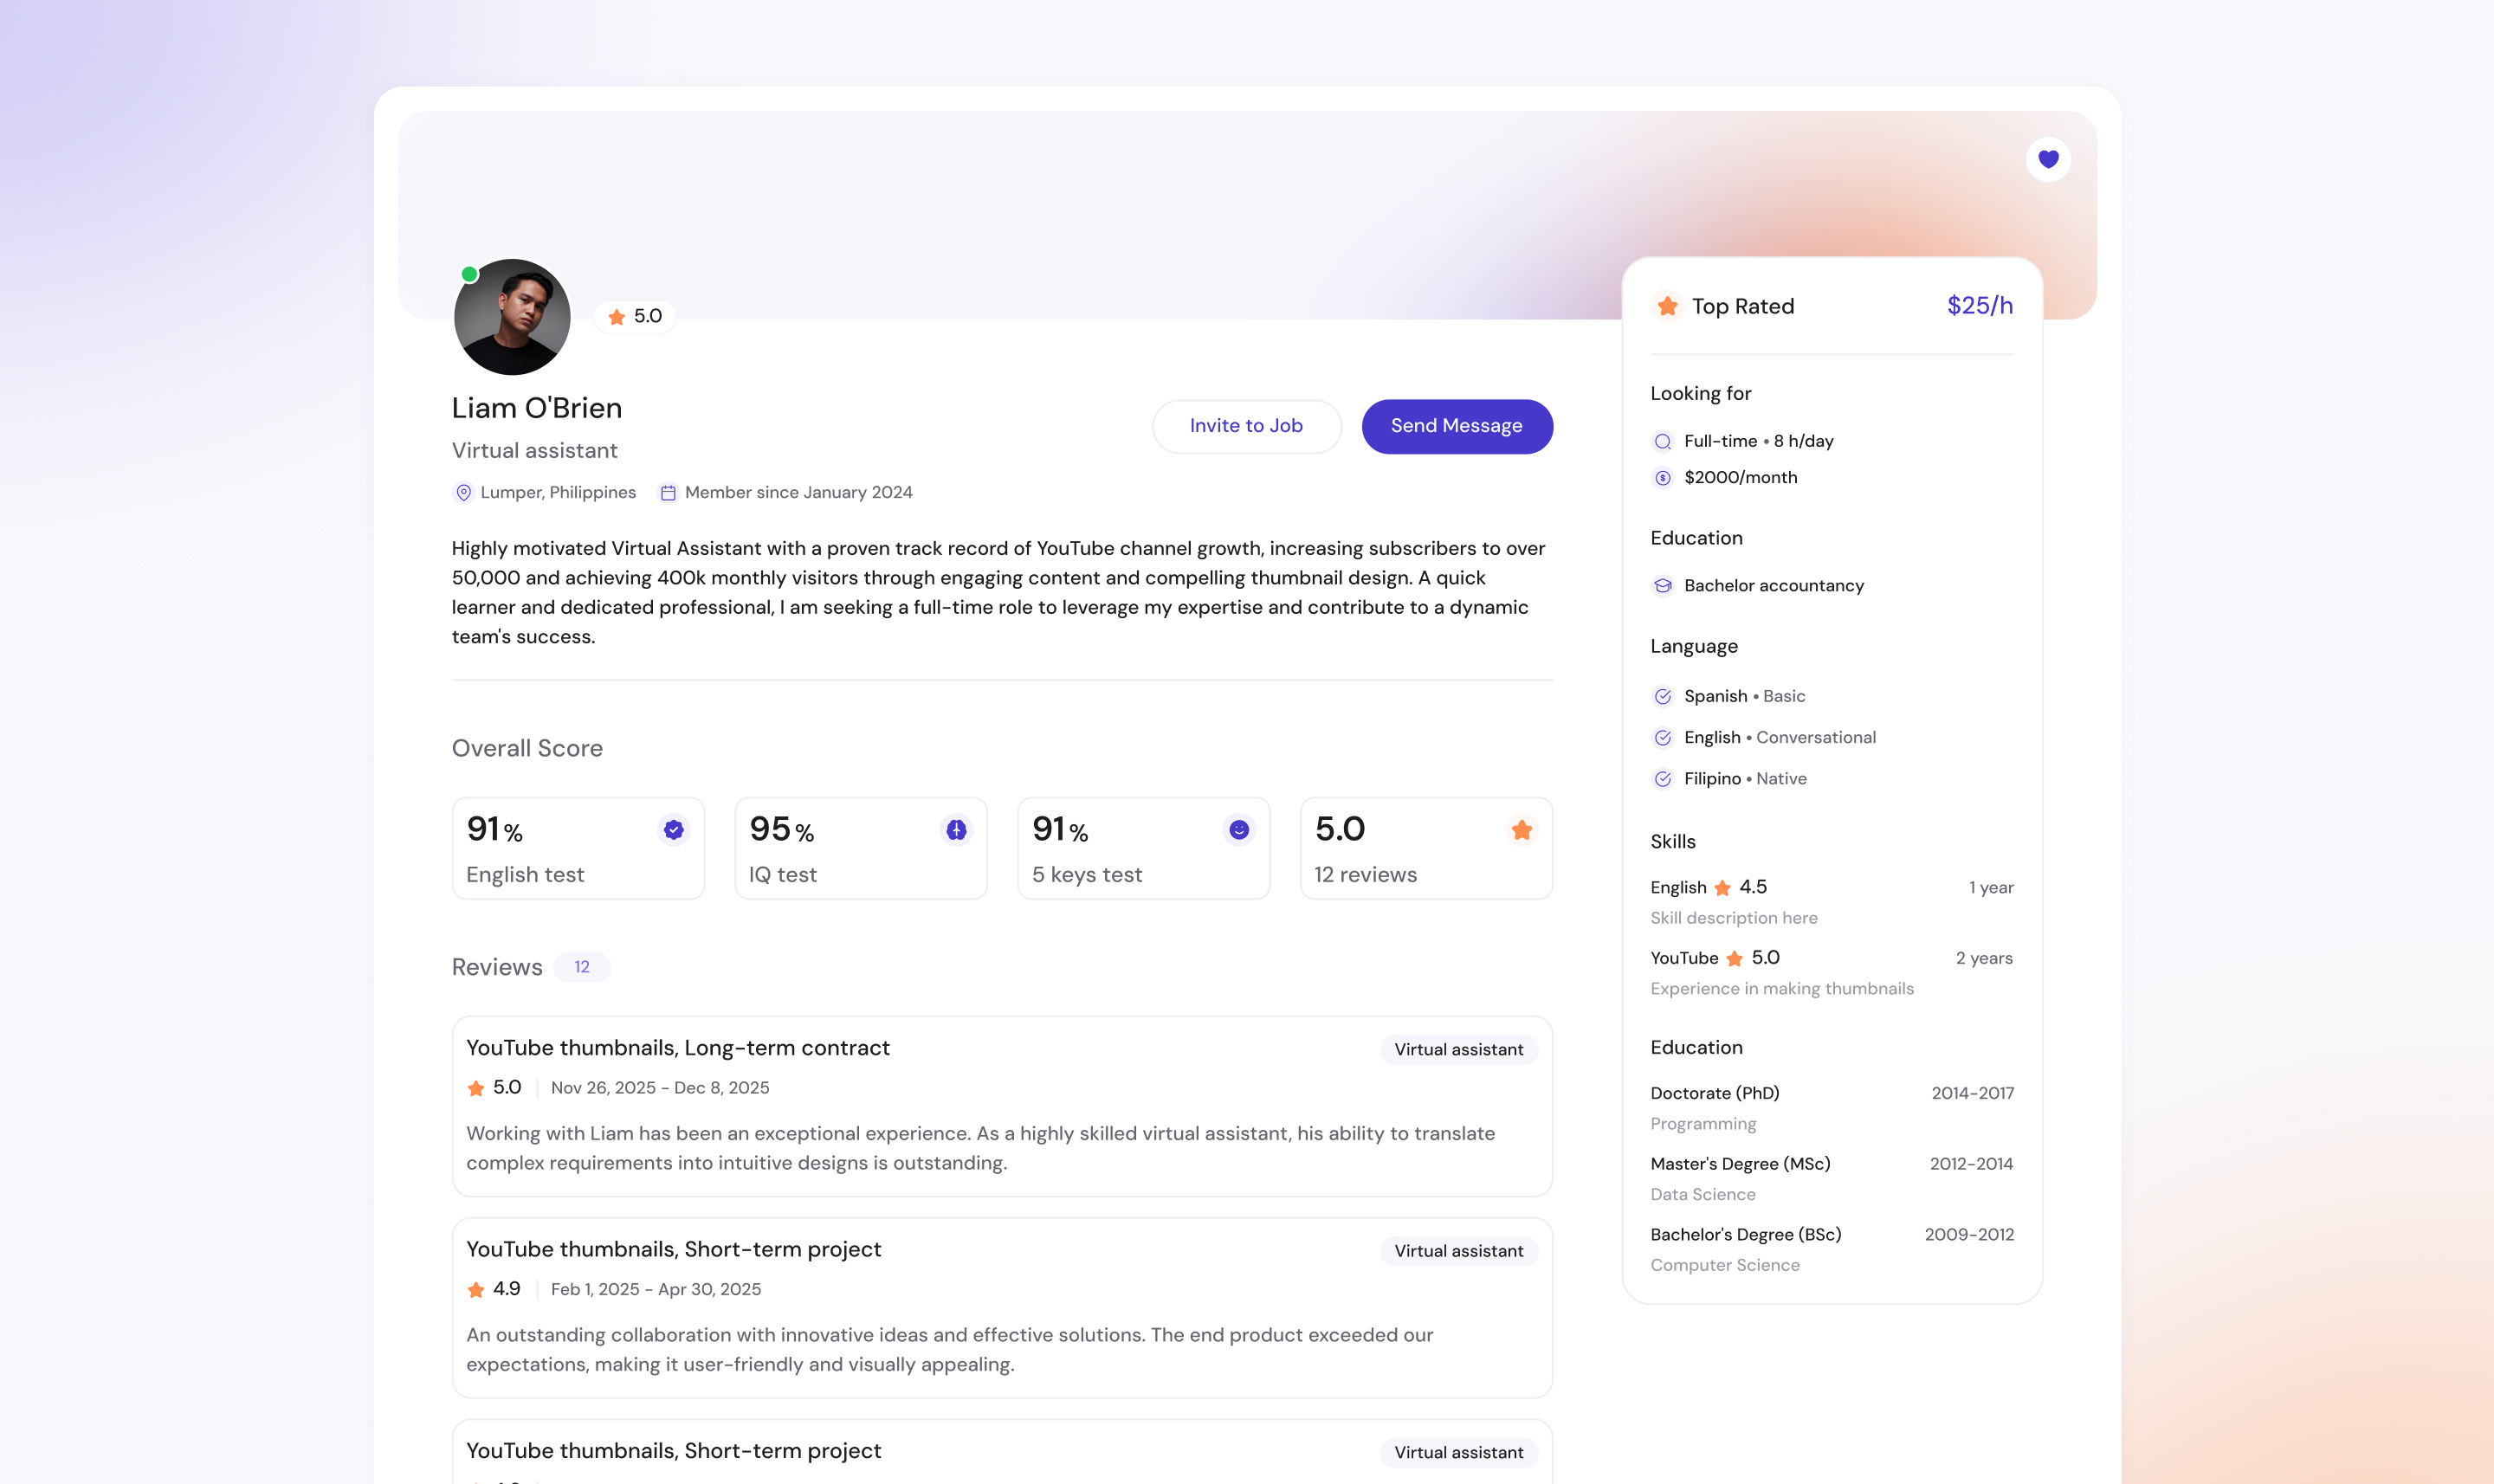Screen dimensions: 2494x1484
Task: Click the dollar icon beside $2000/month
Action: (1662, 477)
